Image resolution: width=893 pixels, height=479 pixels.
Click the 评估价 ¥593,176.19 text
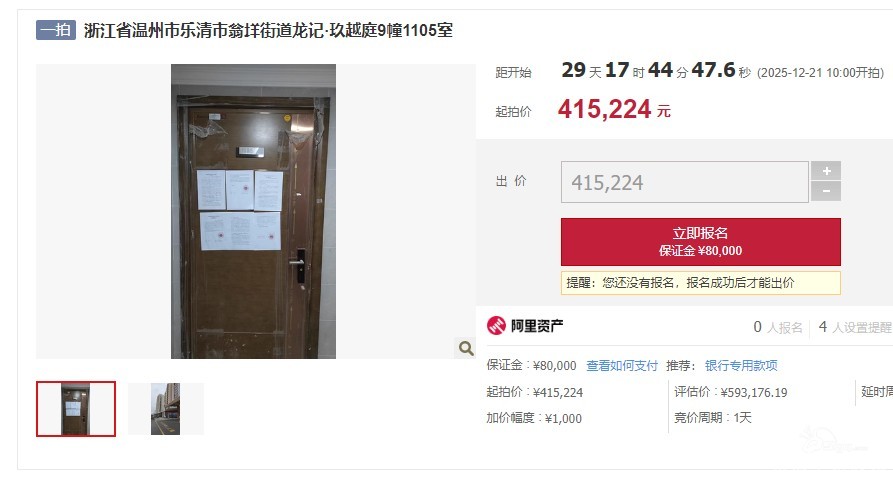(731, 392)
